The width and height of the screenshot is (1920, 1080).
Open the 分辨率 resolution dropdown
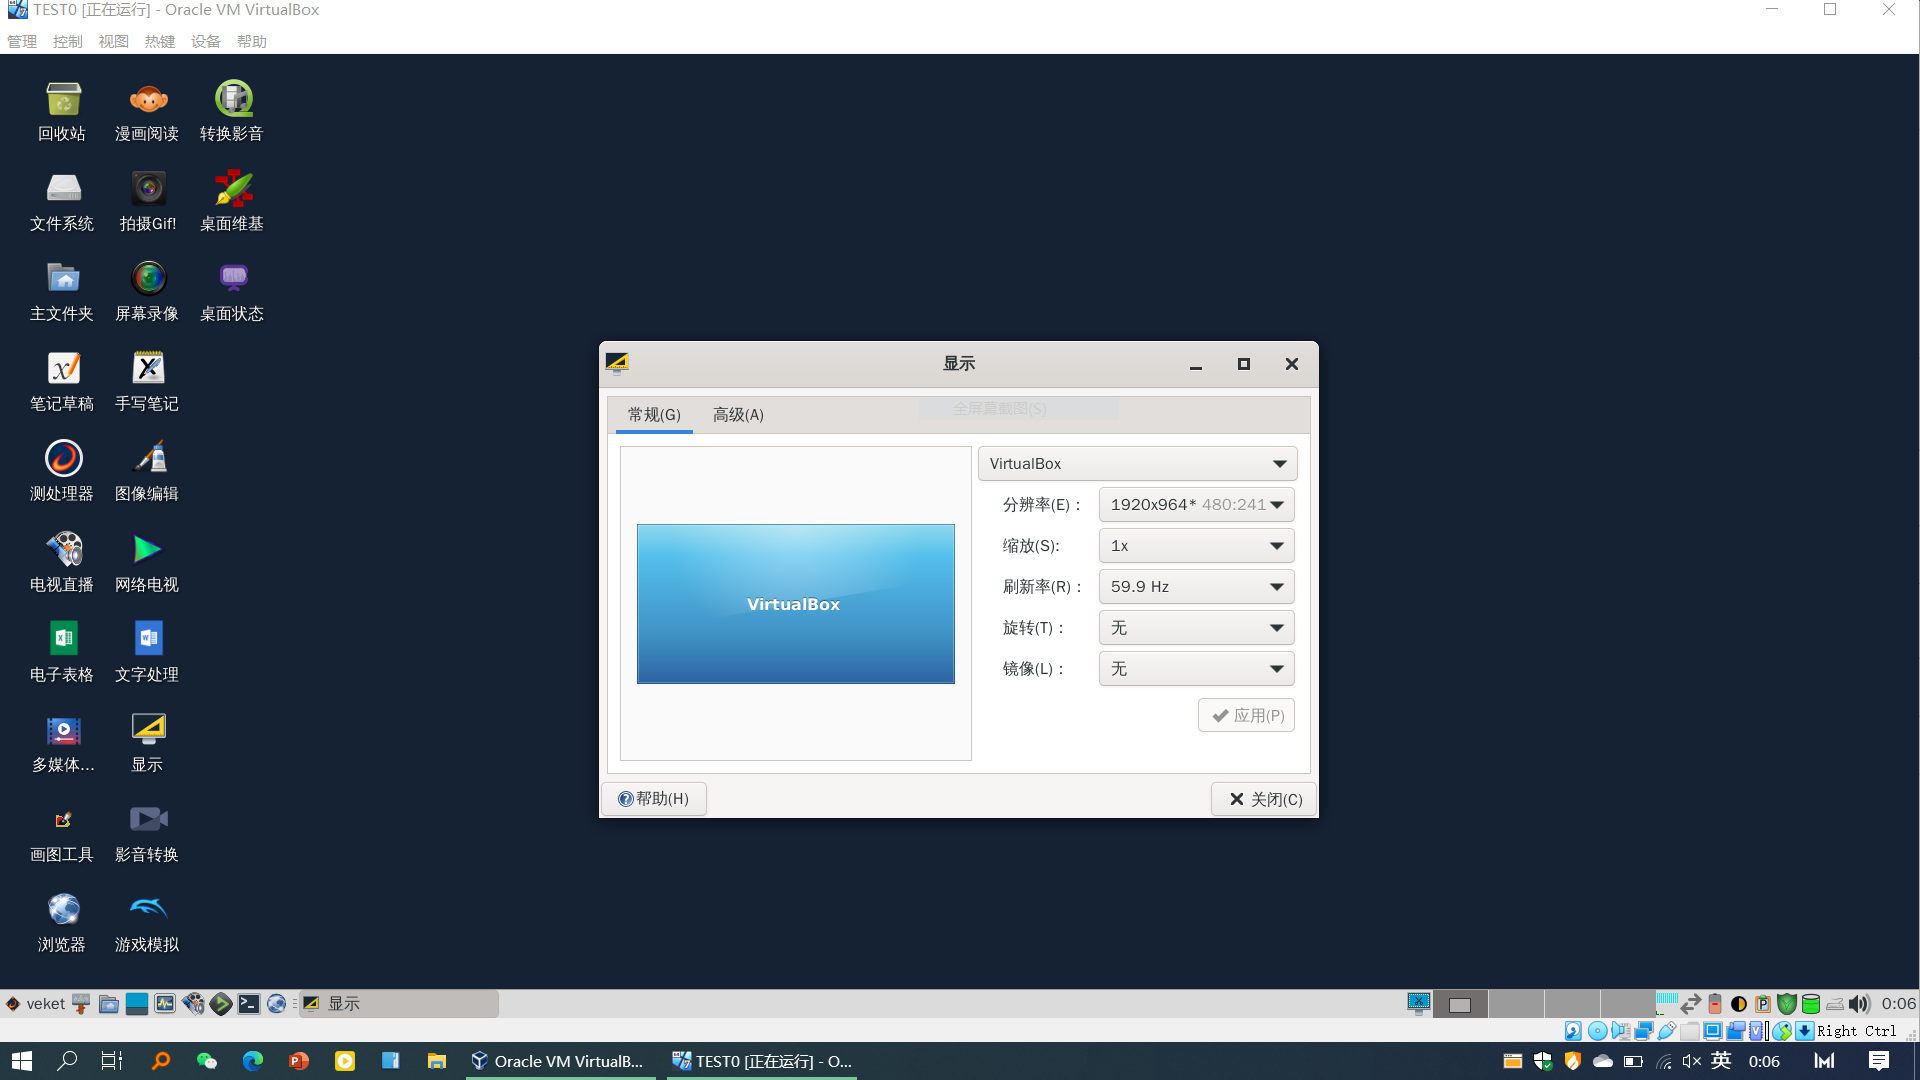point(1196,504)
